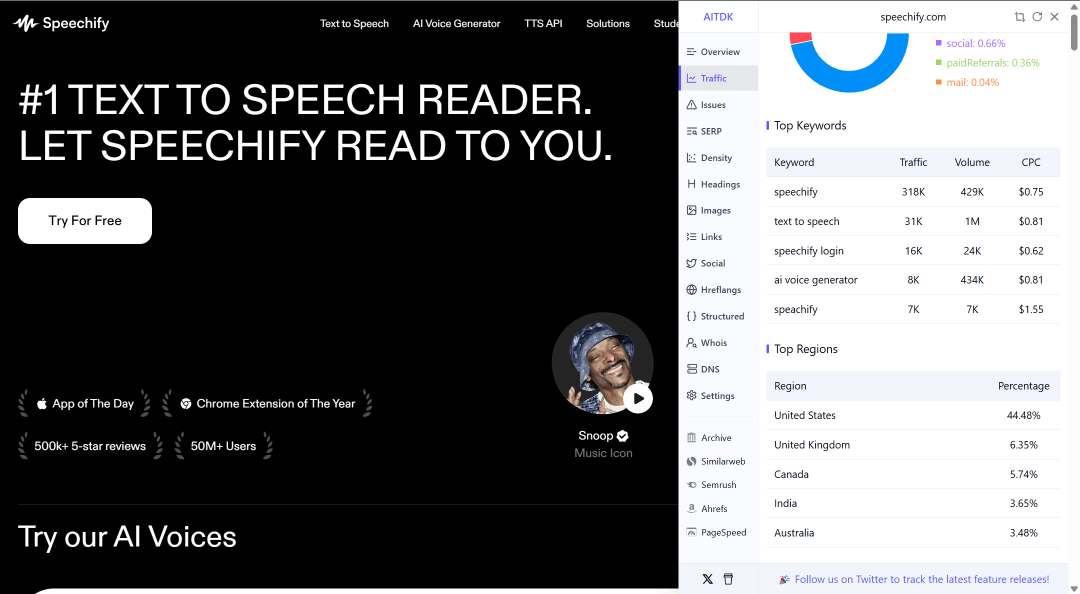Viewport: 1080px width, 594px height.
Task: Click the paidReferrals 0.36% legend entry
Action: pyautogui.click(x=988, y=63)
